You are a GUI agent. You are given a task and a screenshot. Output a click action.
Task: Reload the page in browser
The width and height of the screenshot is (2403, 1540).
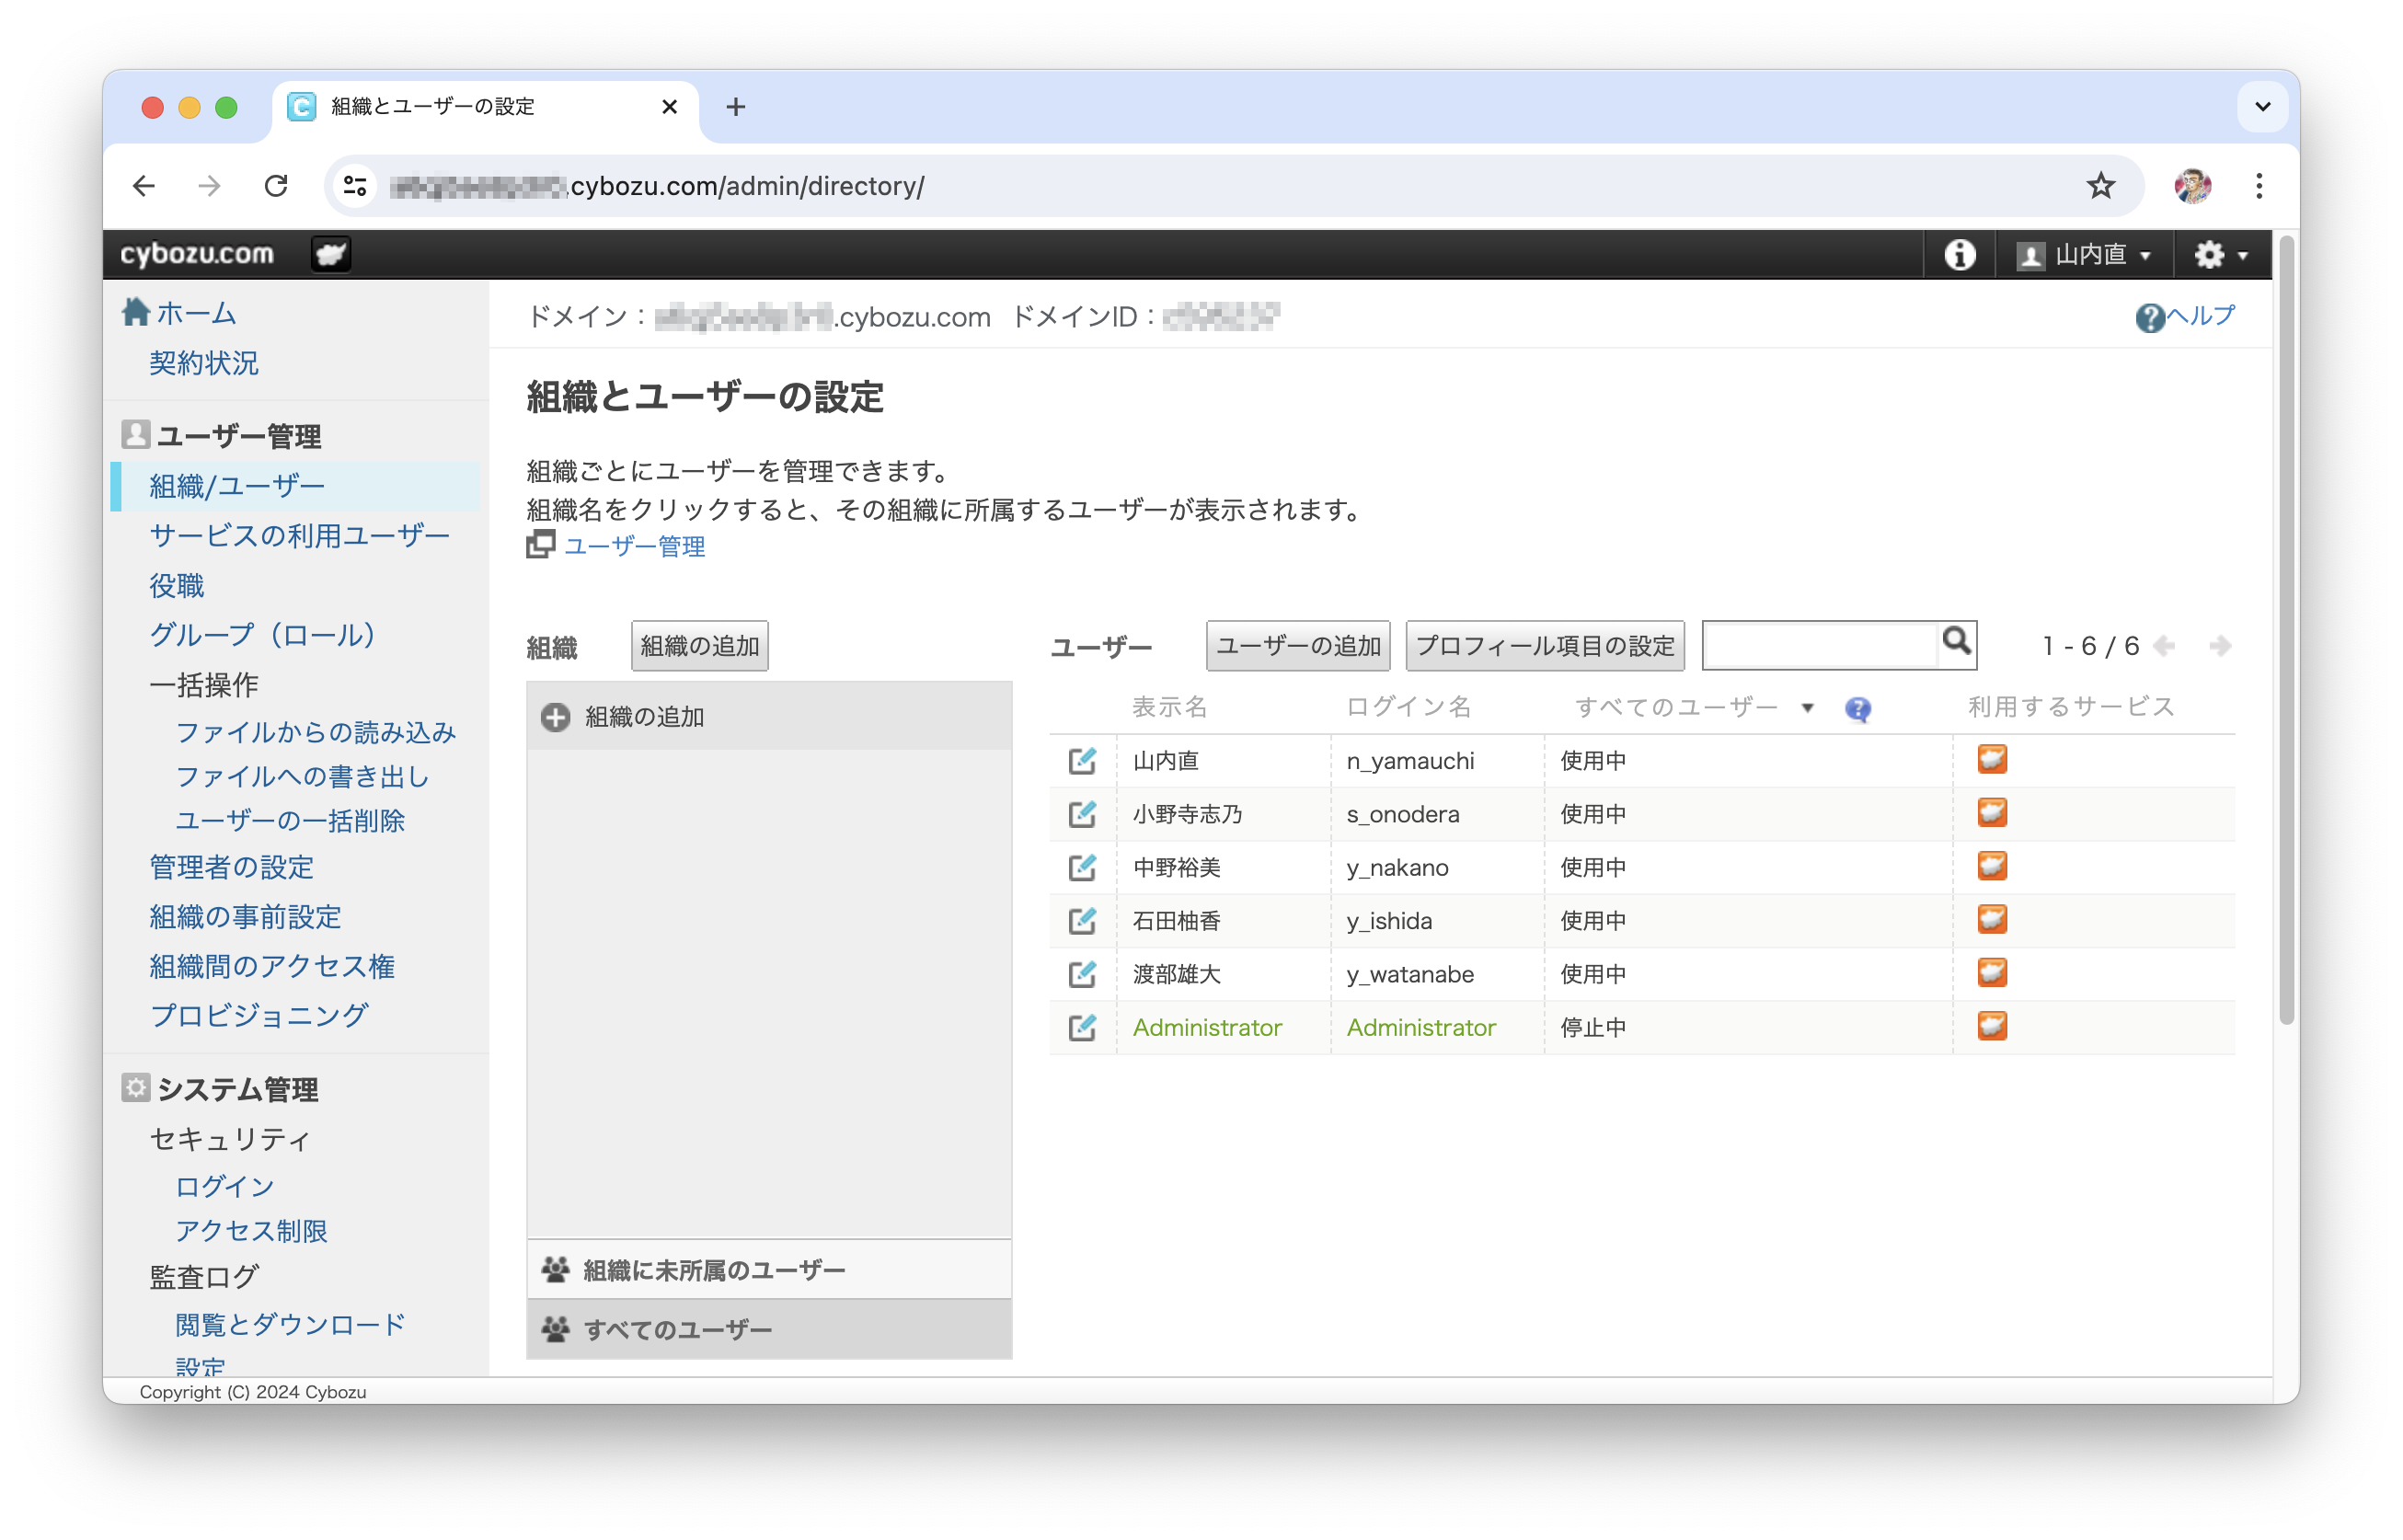tap(276, 186)
